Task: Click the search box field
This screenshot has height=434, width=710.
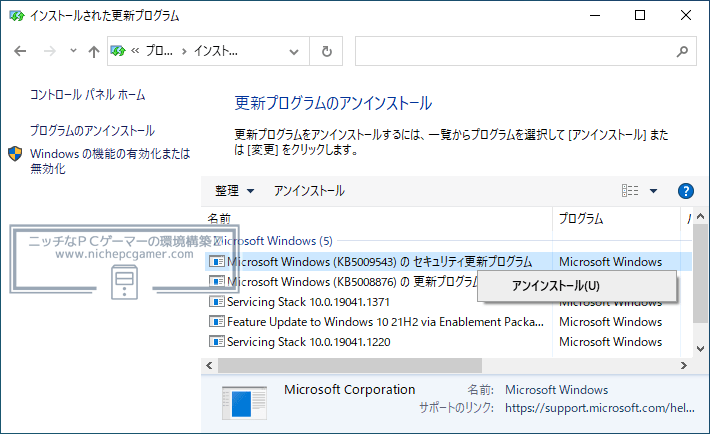Action: [x=516, y=51]
